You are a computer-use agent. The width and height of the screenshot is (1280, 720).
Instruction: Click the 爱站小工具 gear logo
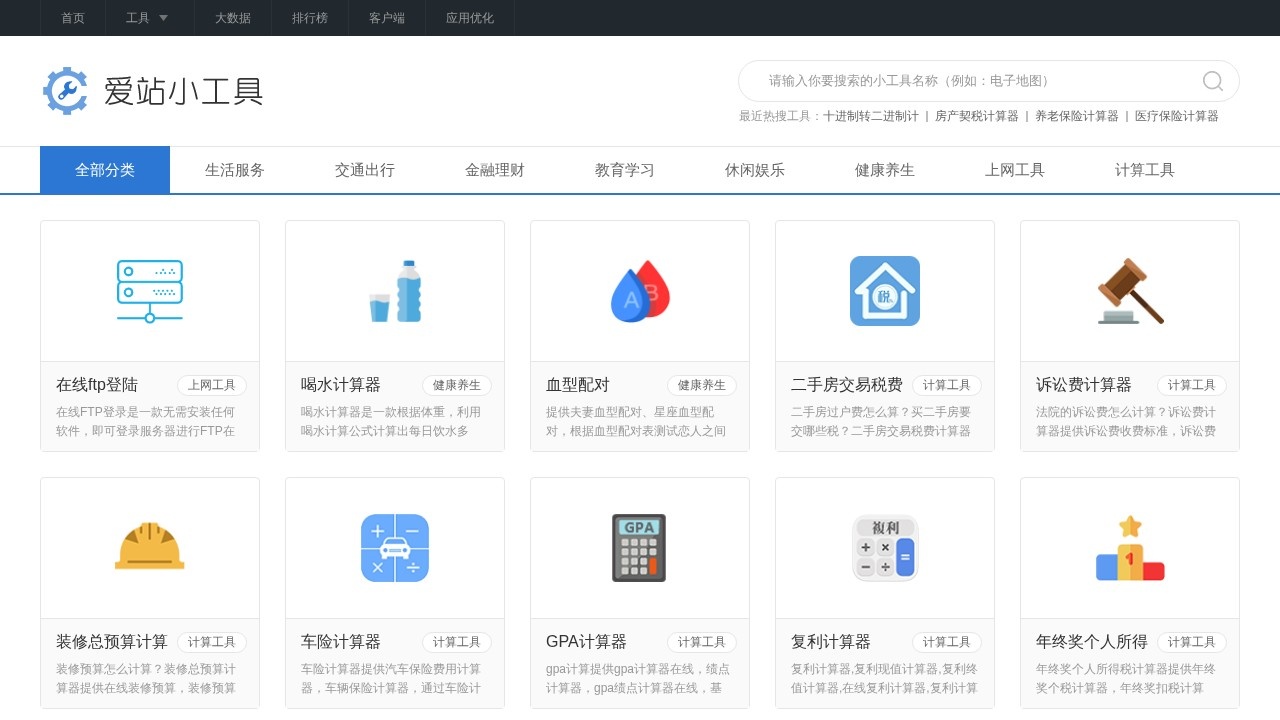tap(66, 91)
